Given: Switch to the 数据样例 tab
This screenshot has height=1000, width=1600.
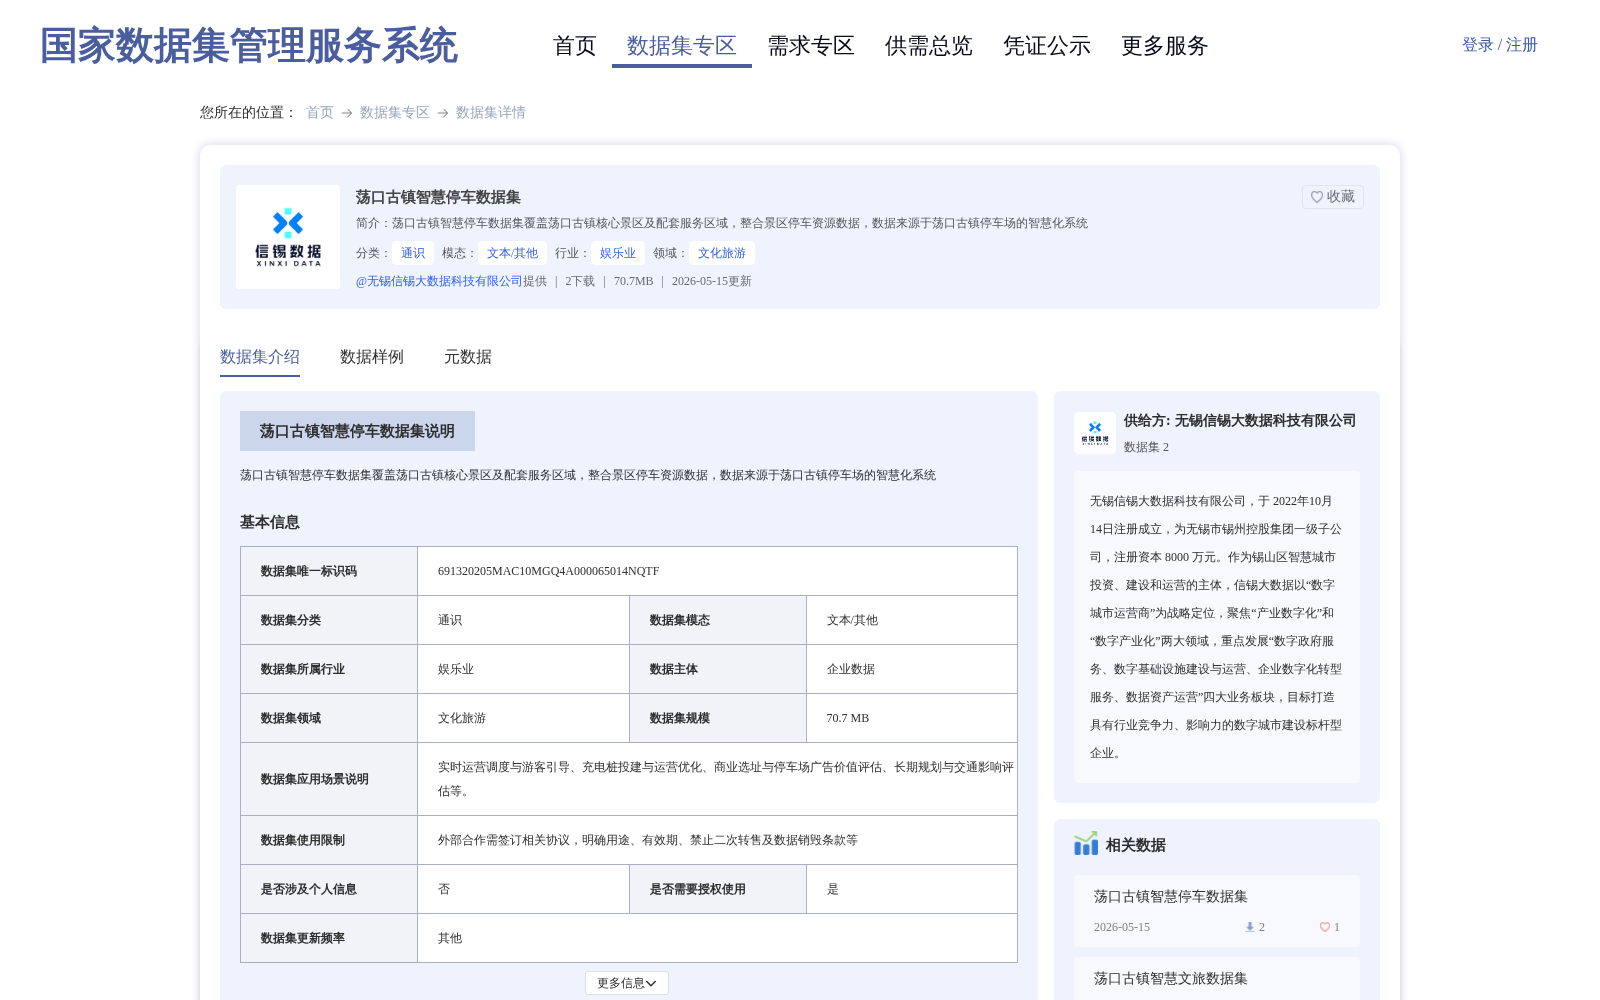Looking at the screenshot, I should click(x=372, y=357).
